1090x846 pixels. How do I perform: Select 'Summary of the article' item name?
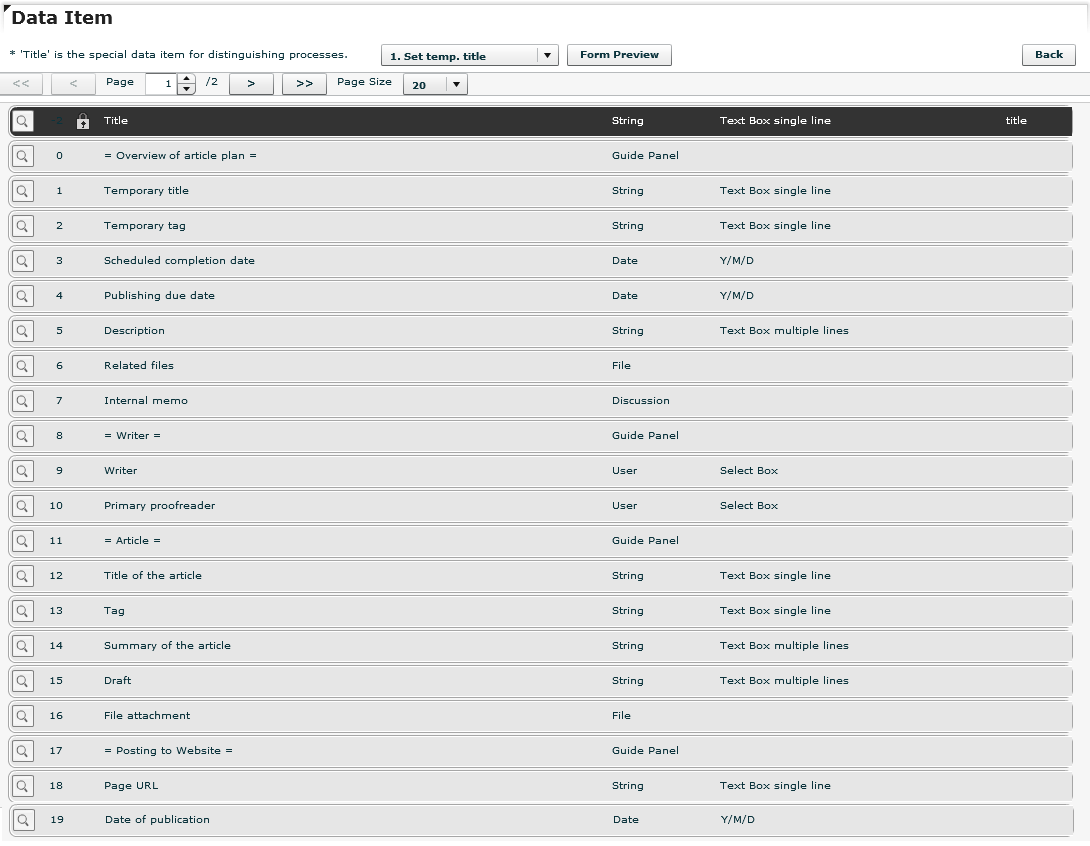[167, 646]
